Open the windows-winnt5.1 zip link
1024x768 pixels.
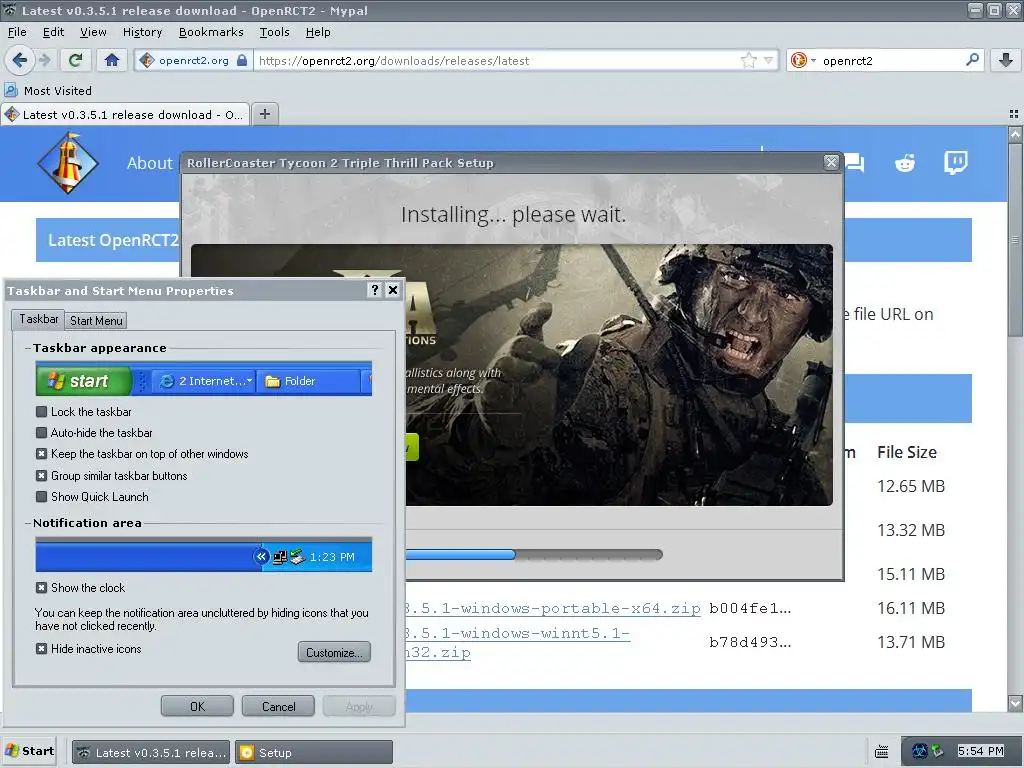pyautogui.click(x=517, y=643)
